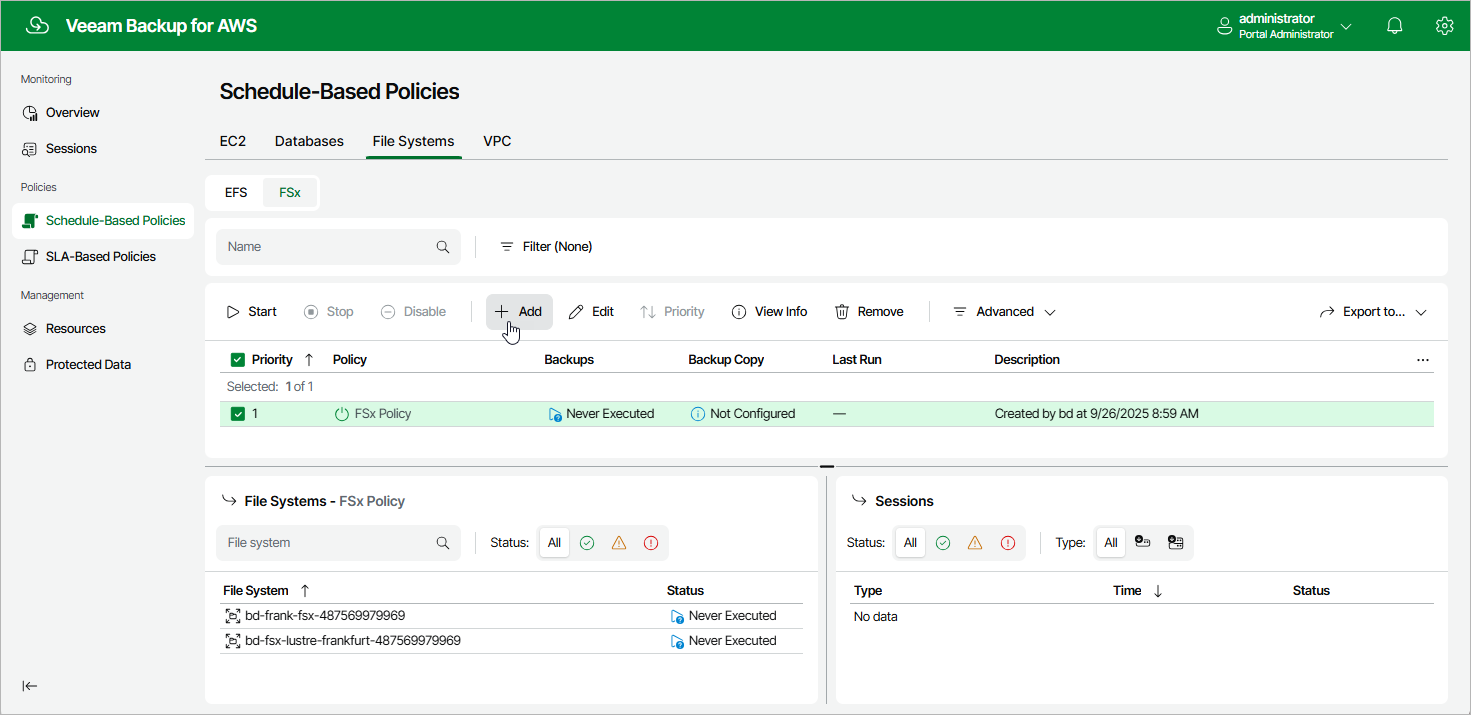Filter sessions by second type icon
Viewport: 1471px width, 715px height.
pos(1176,542)
